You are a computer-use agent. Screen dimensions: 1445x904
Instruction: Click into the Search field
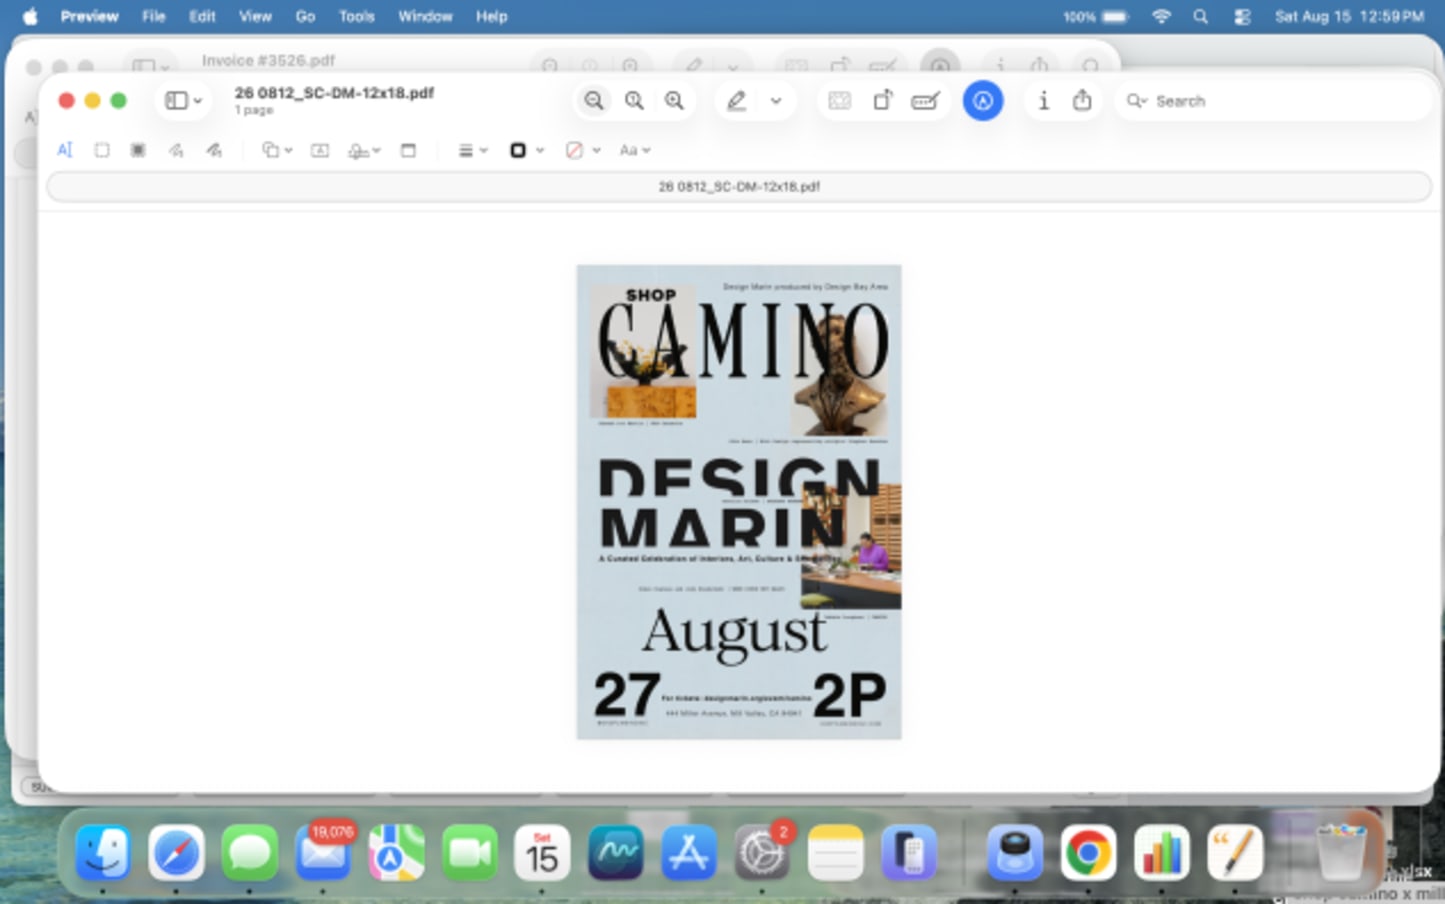pyautogui.click(x=1274, y=101)
